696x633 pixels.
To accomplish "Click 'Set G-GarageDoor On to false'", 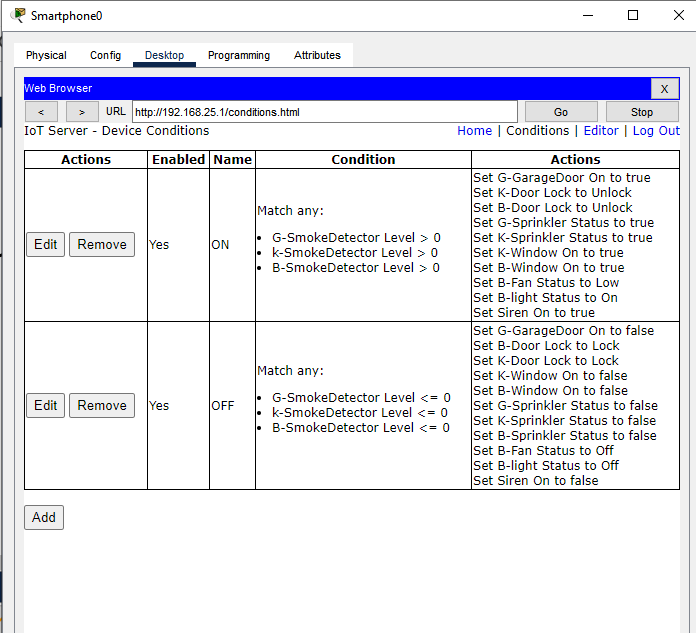I will tap(563, 331).
